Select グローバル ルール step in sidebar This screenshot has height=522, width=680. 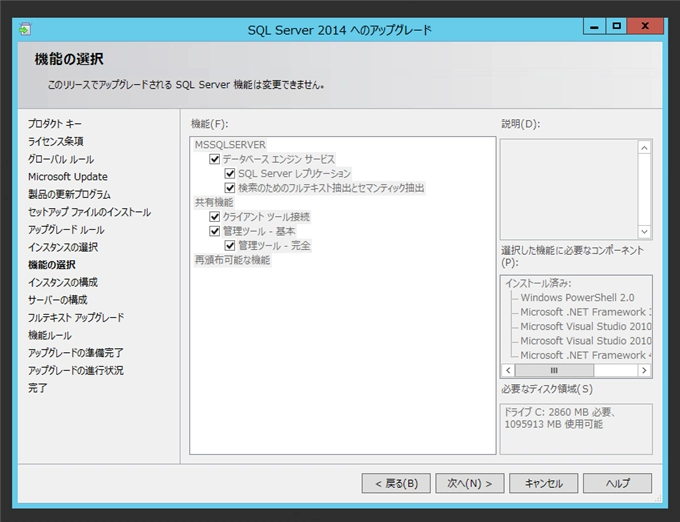click(x=61, y=159)
